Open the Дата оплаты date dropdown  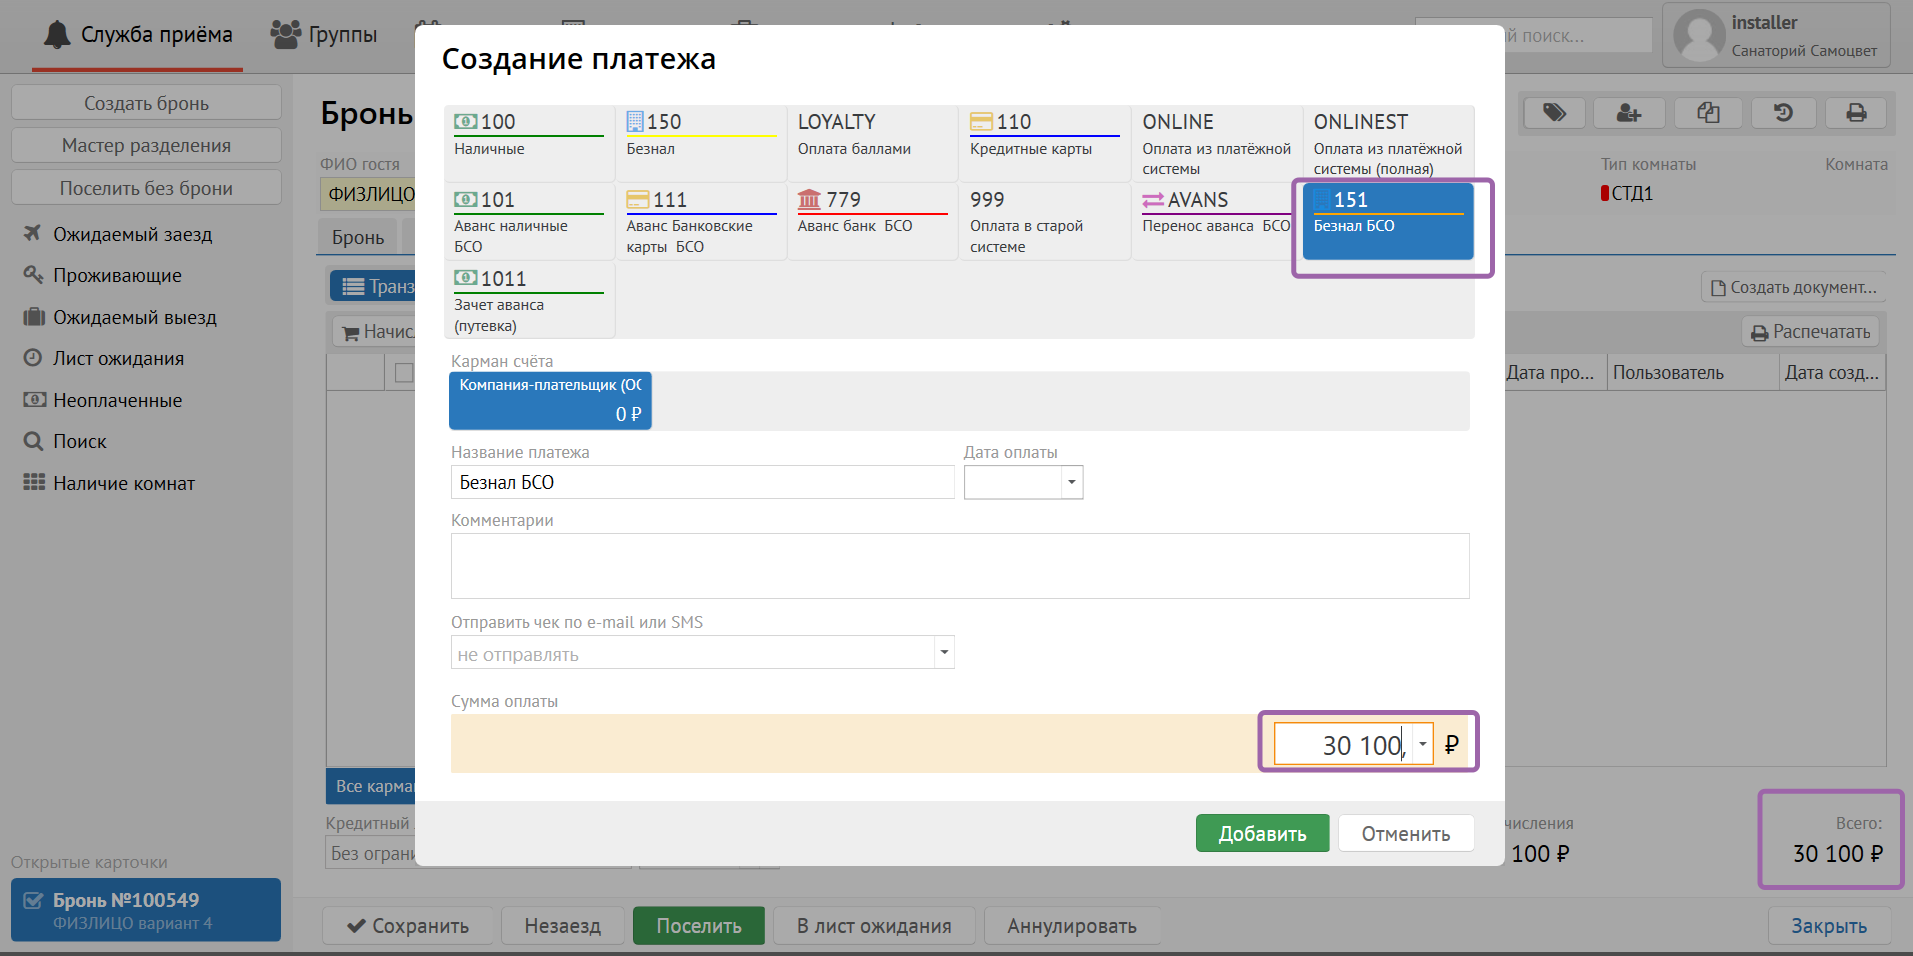1071,483
